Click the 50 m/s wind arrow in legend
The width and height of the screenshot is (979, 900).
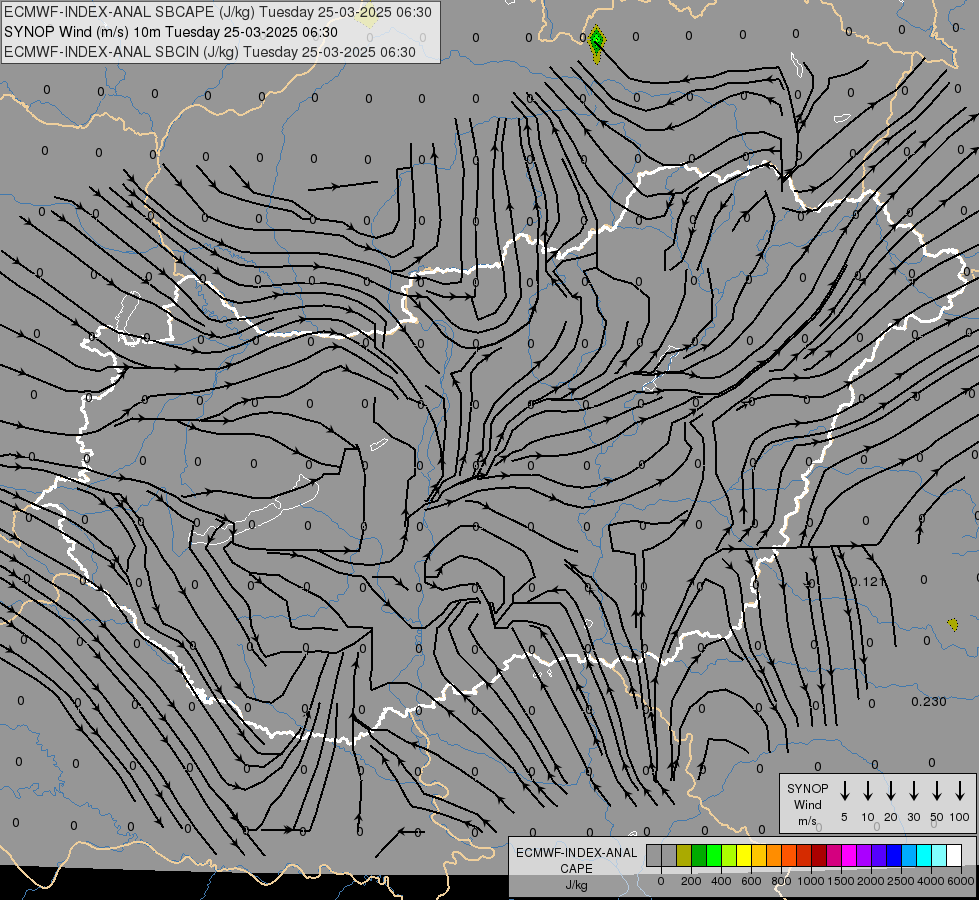coord(937,791)
